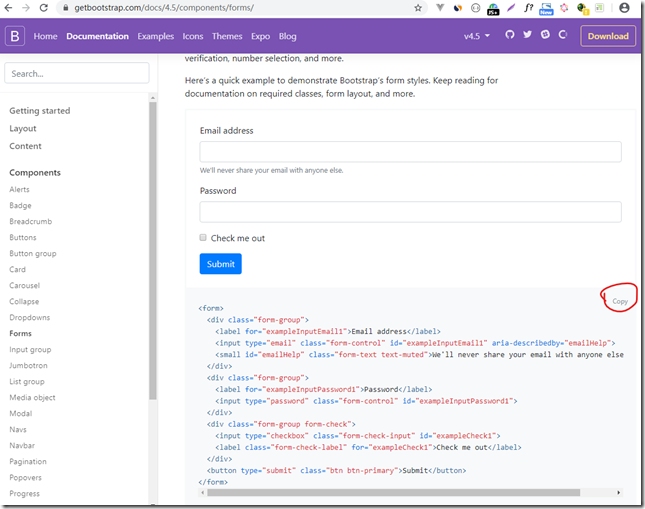Open the JS+ badged extension icon
The image size is (645, 509).
(x=493, y=9)
